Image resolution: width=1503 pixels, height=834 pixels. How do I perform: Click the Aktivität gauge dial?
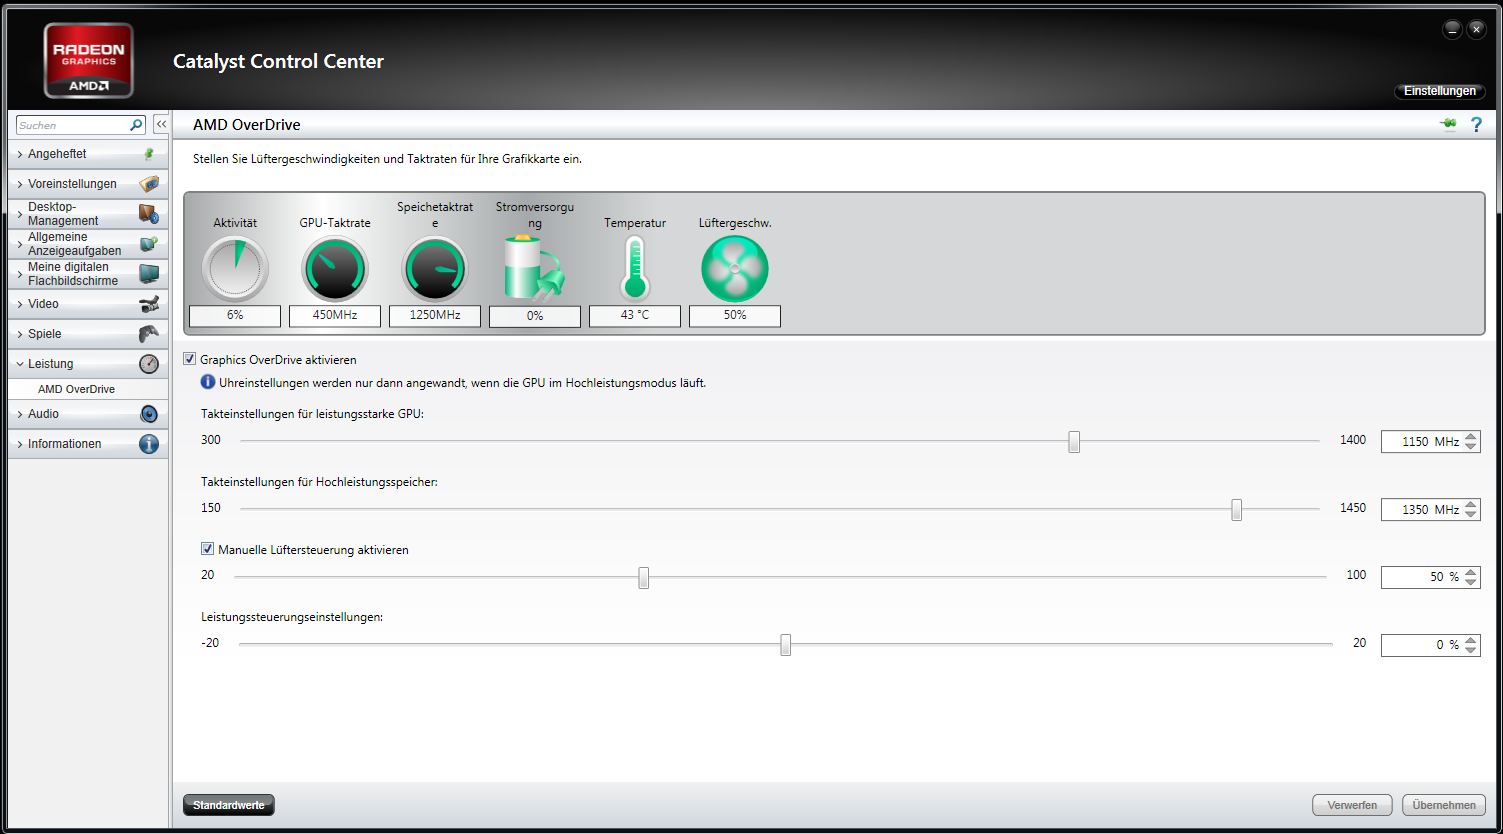(x=235, y=269)
